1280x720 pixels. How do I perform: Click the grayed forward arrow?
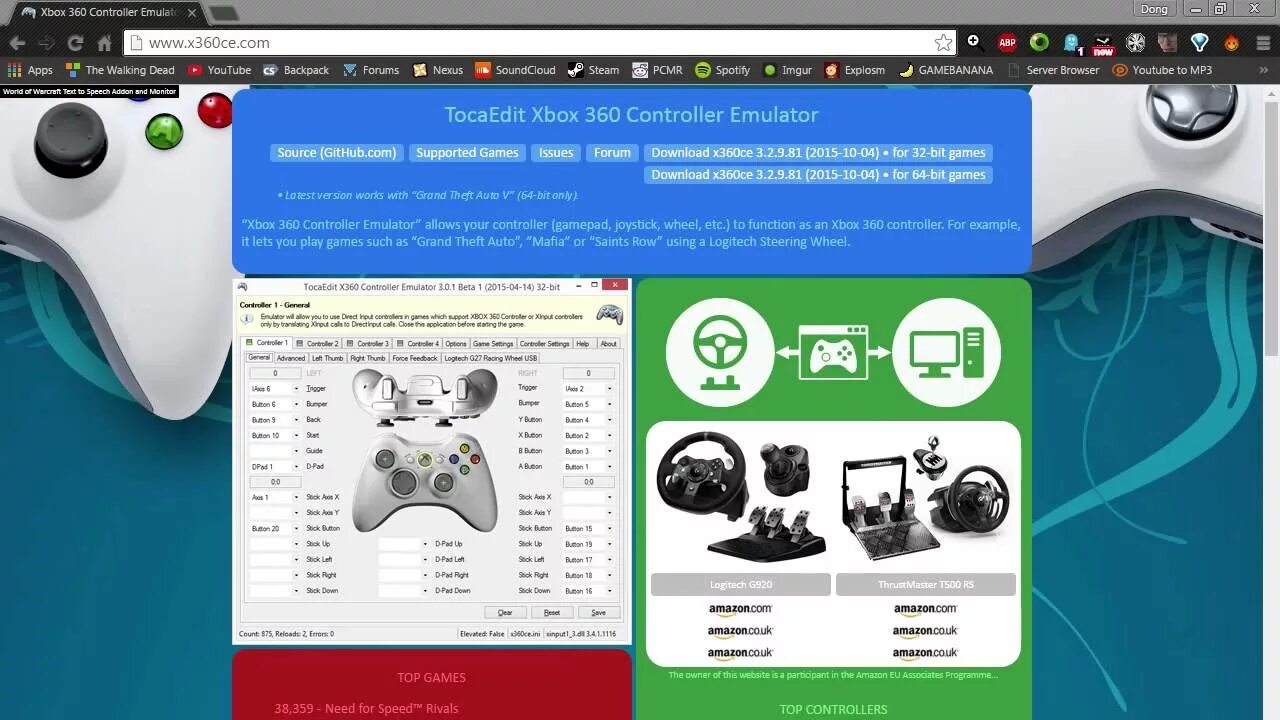pyautogui.click(x=46, y=43)
